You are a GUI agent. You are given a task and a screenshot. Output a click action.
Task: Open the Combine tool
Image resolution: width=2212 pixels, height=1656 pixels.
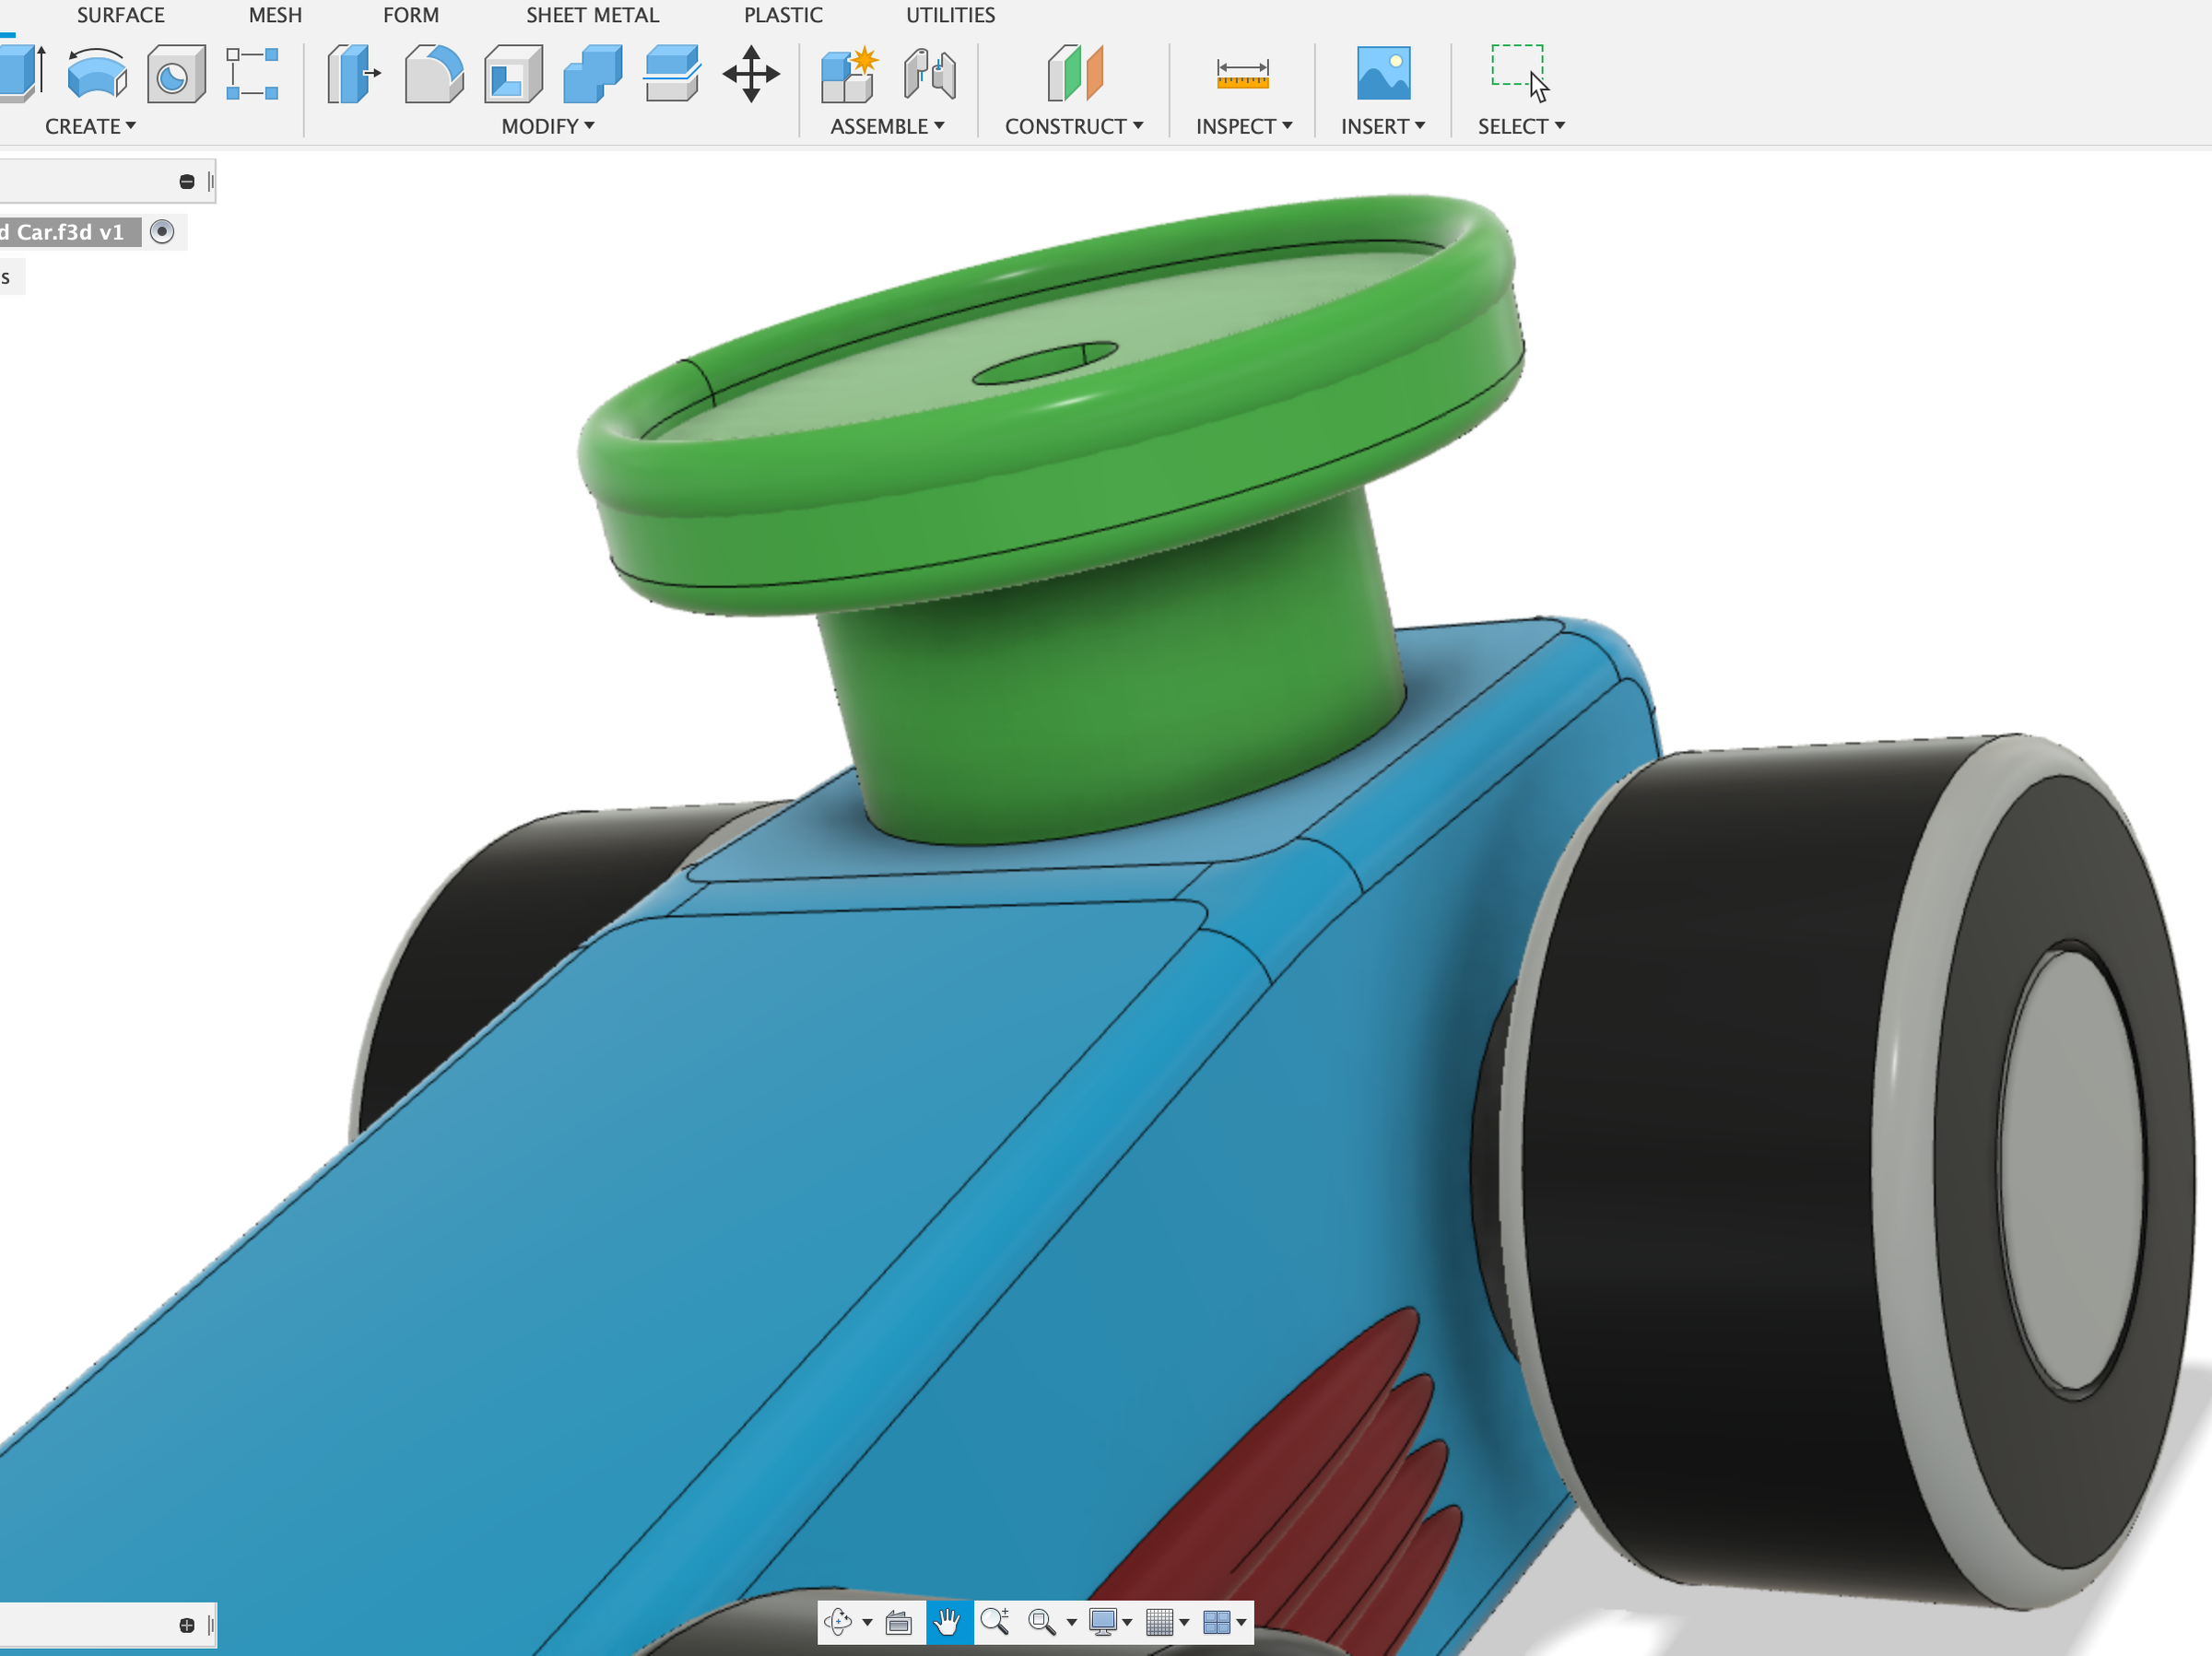[x=591, y=72]
